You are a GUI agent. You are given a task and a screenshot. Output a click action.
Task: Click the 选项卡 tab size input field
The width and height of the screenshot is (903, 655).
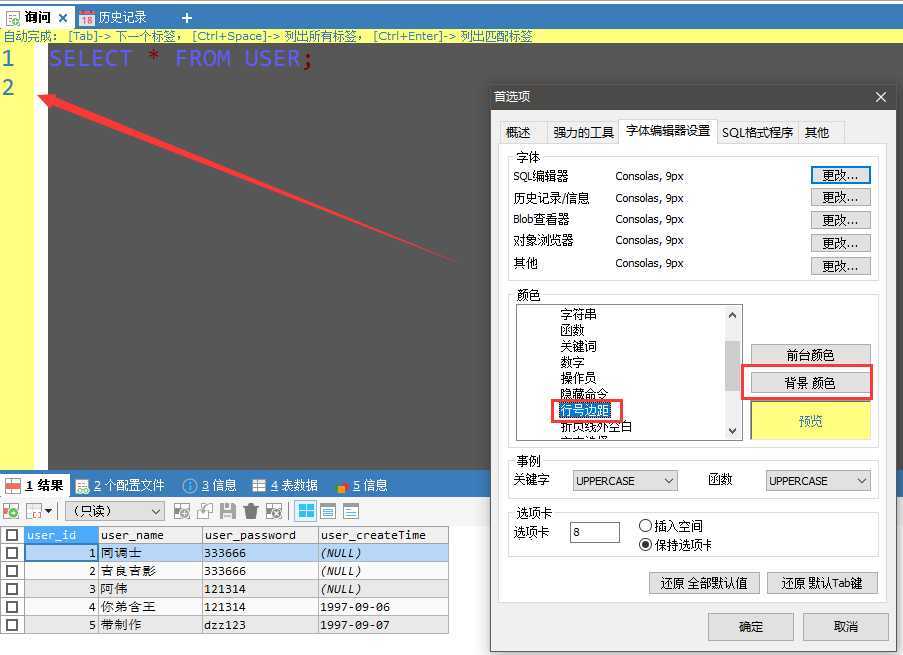pyautogui.click(x=594, y=532)
